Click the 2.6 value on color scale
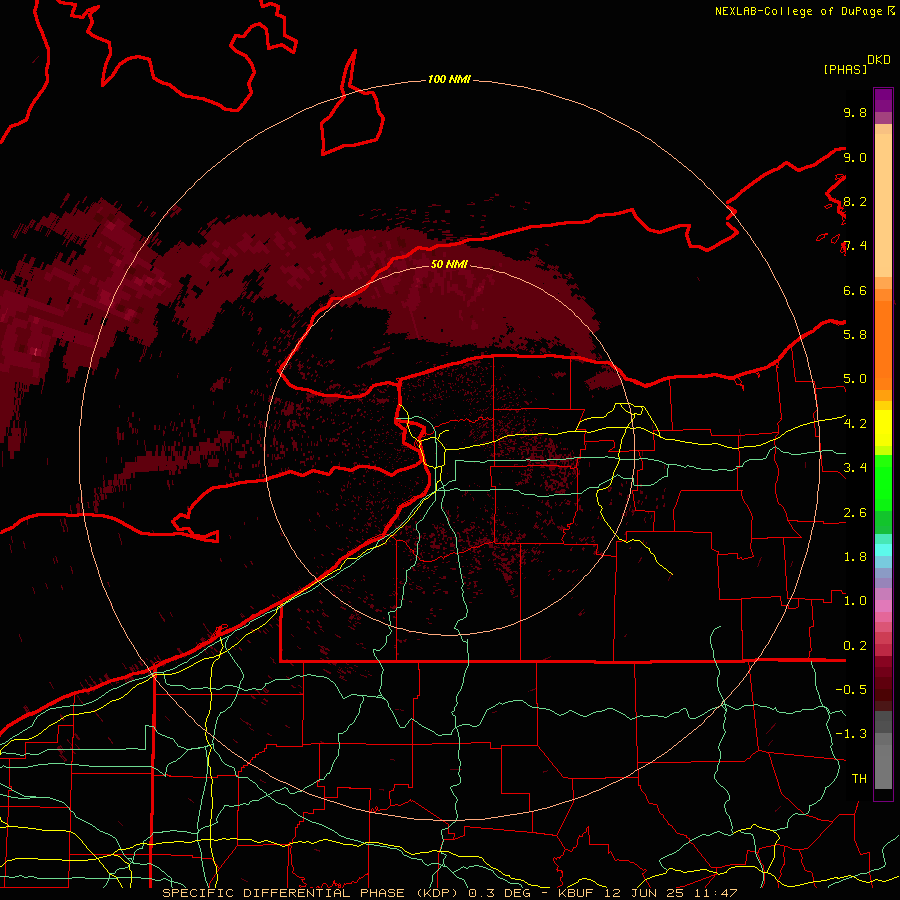The image size is (900, 900). pyautogui.click(x=855, y=513)
